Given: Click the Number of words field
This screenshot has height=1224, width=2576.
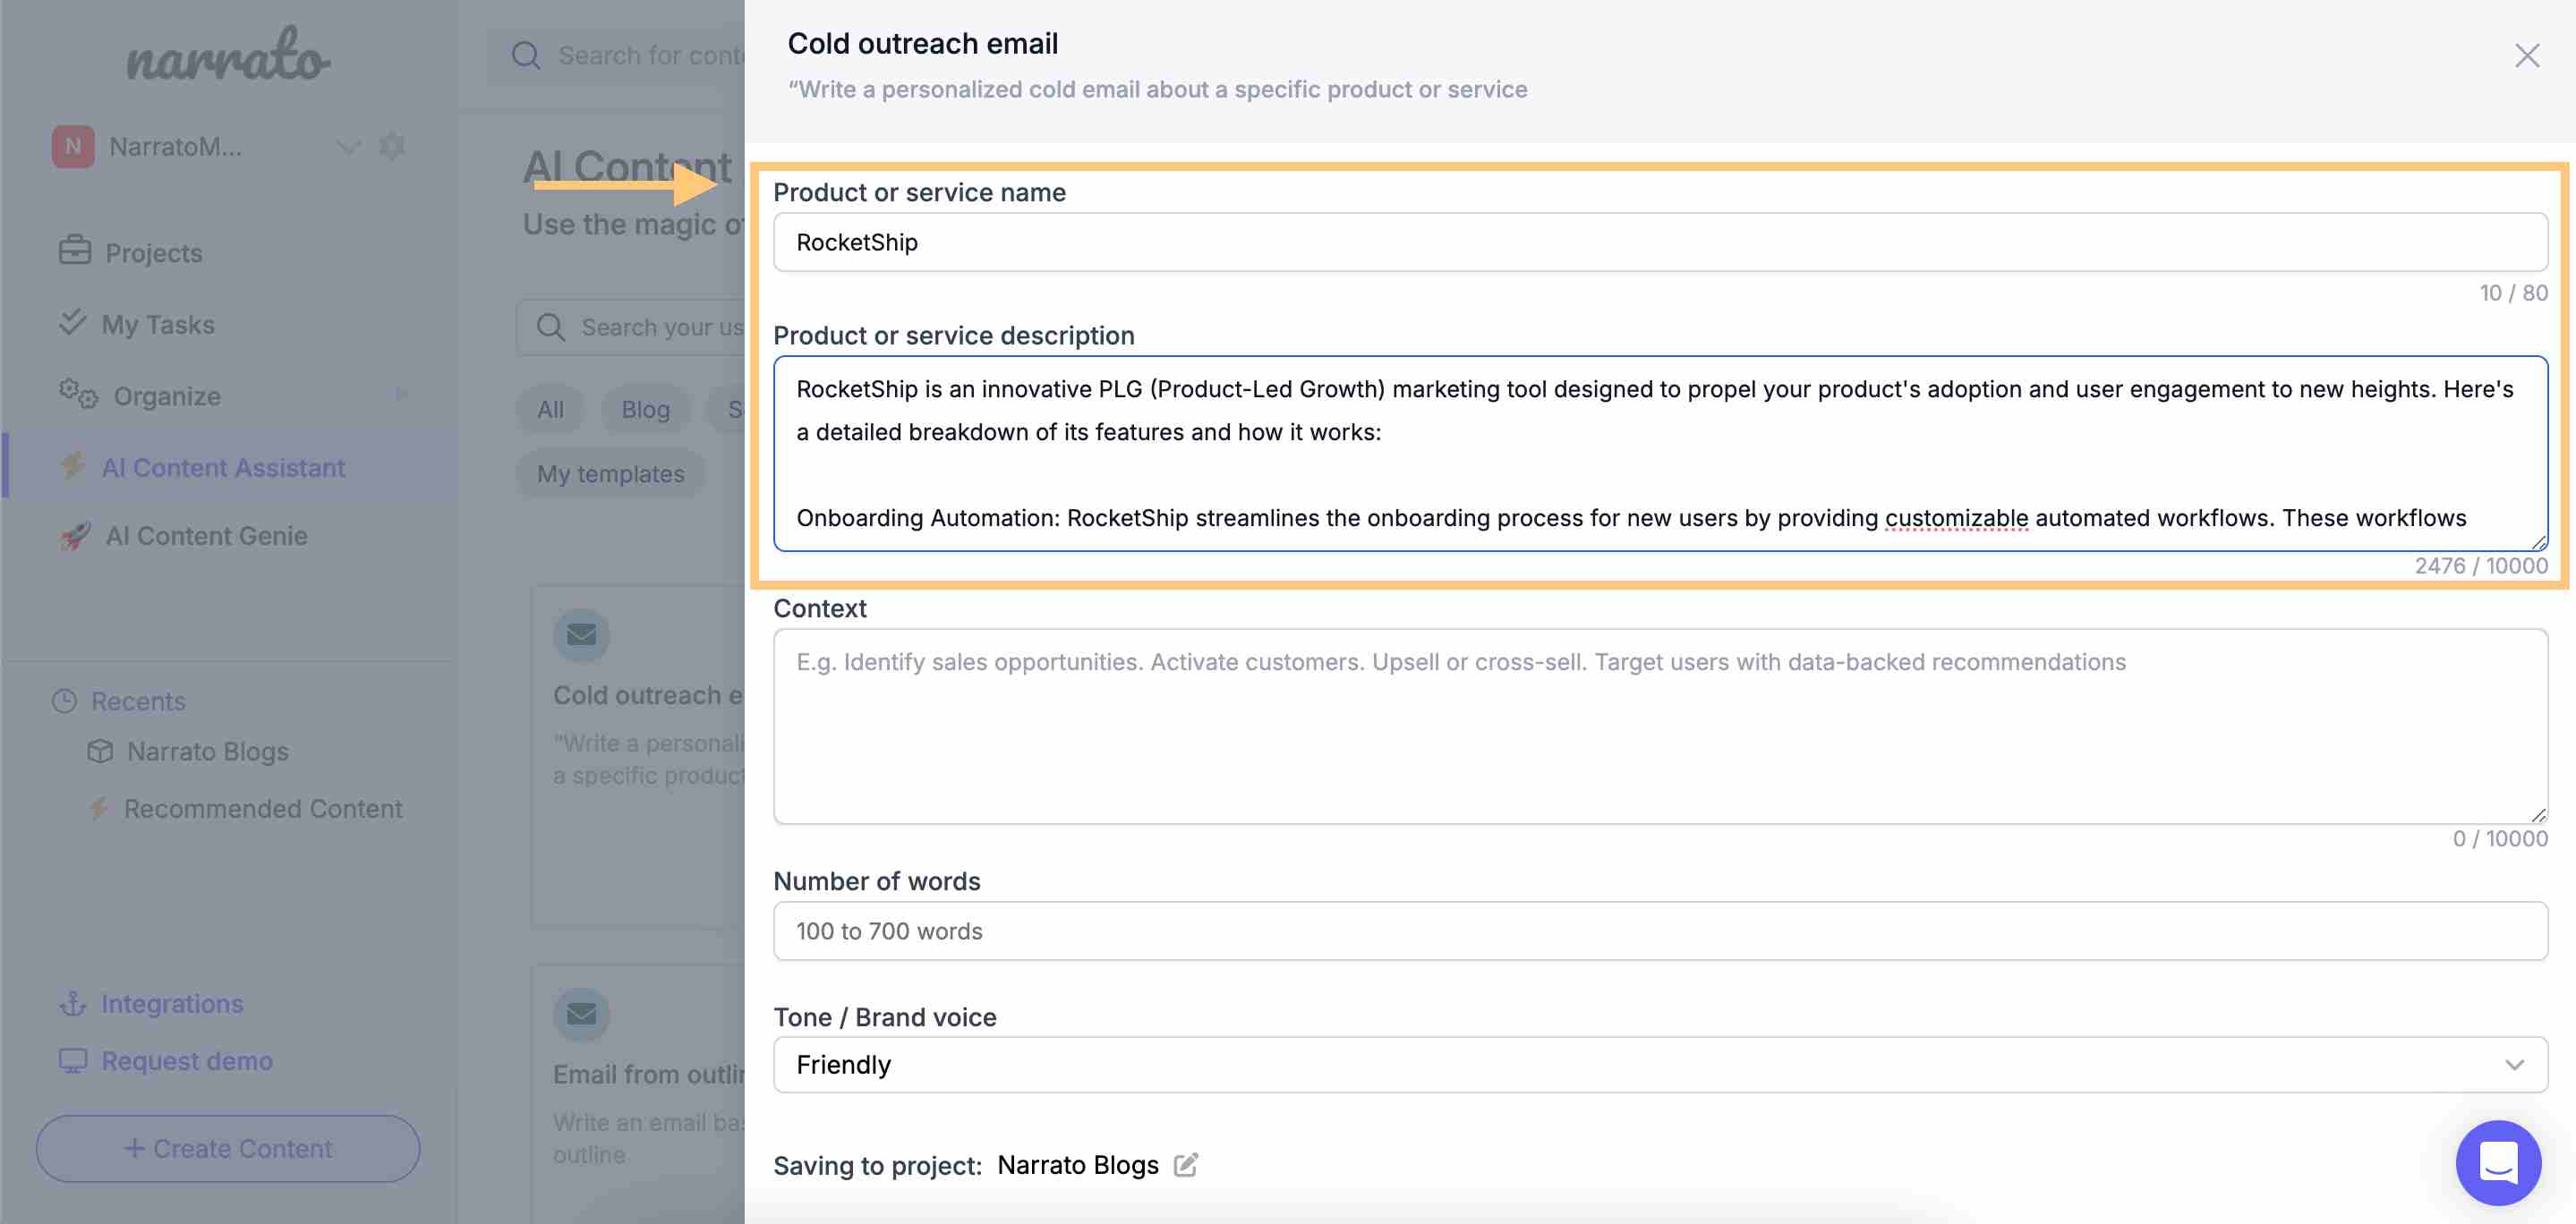Looking at the screenshot, I should pyautogui.click(x=1660, y=931).
